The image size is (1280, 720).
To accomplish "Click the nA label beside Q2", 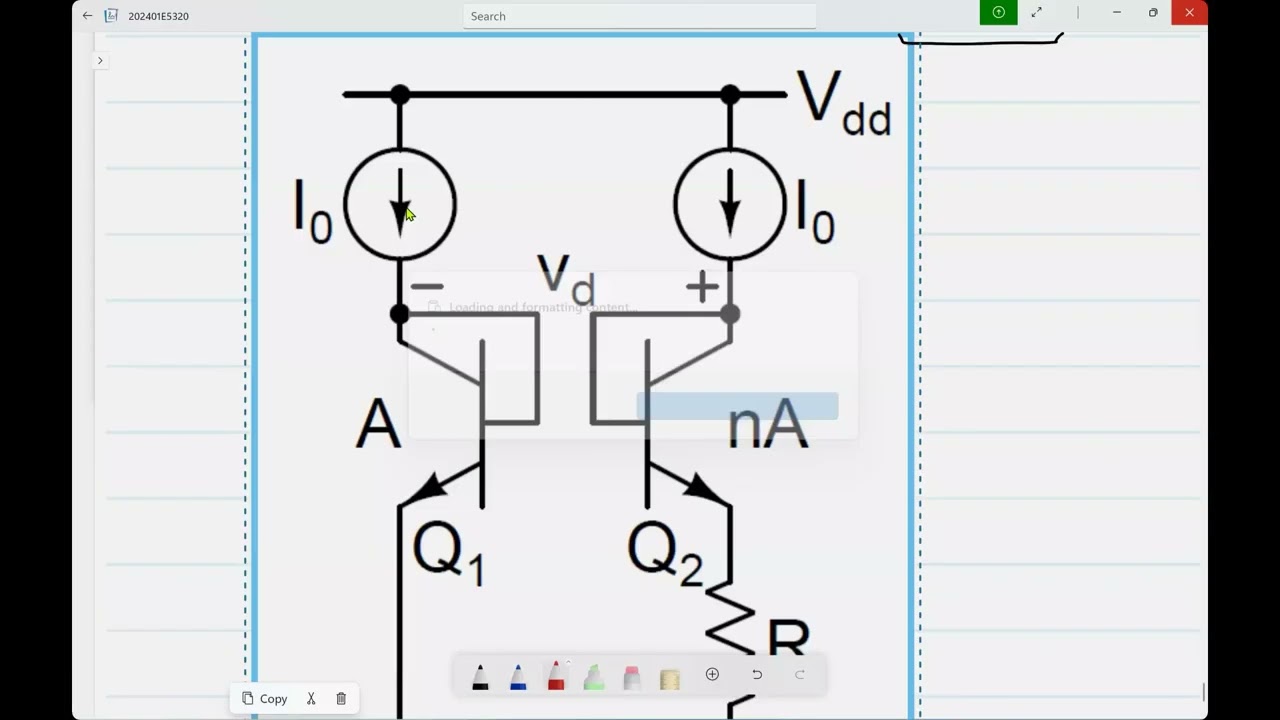I will point(767,425).
